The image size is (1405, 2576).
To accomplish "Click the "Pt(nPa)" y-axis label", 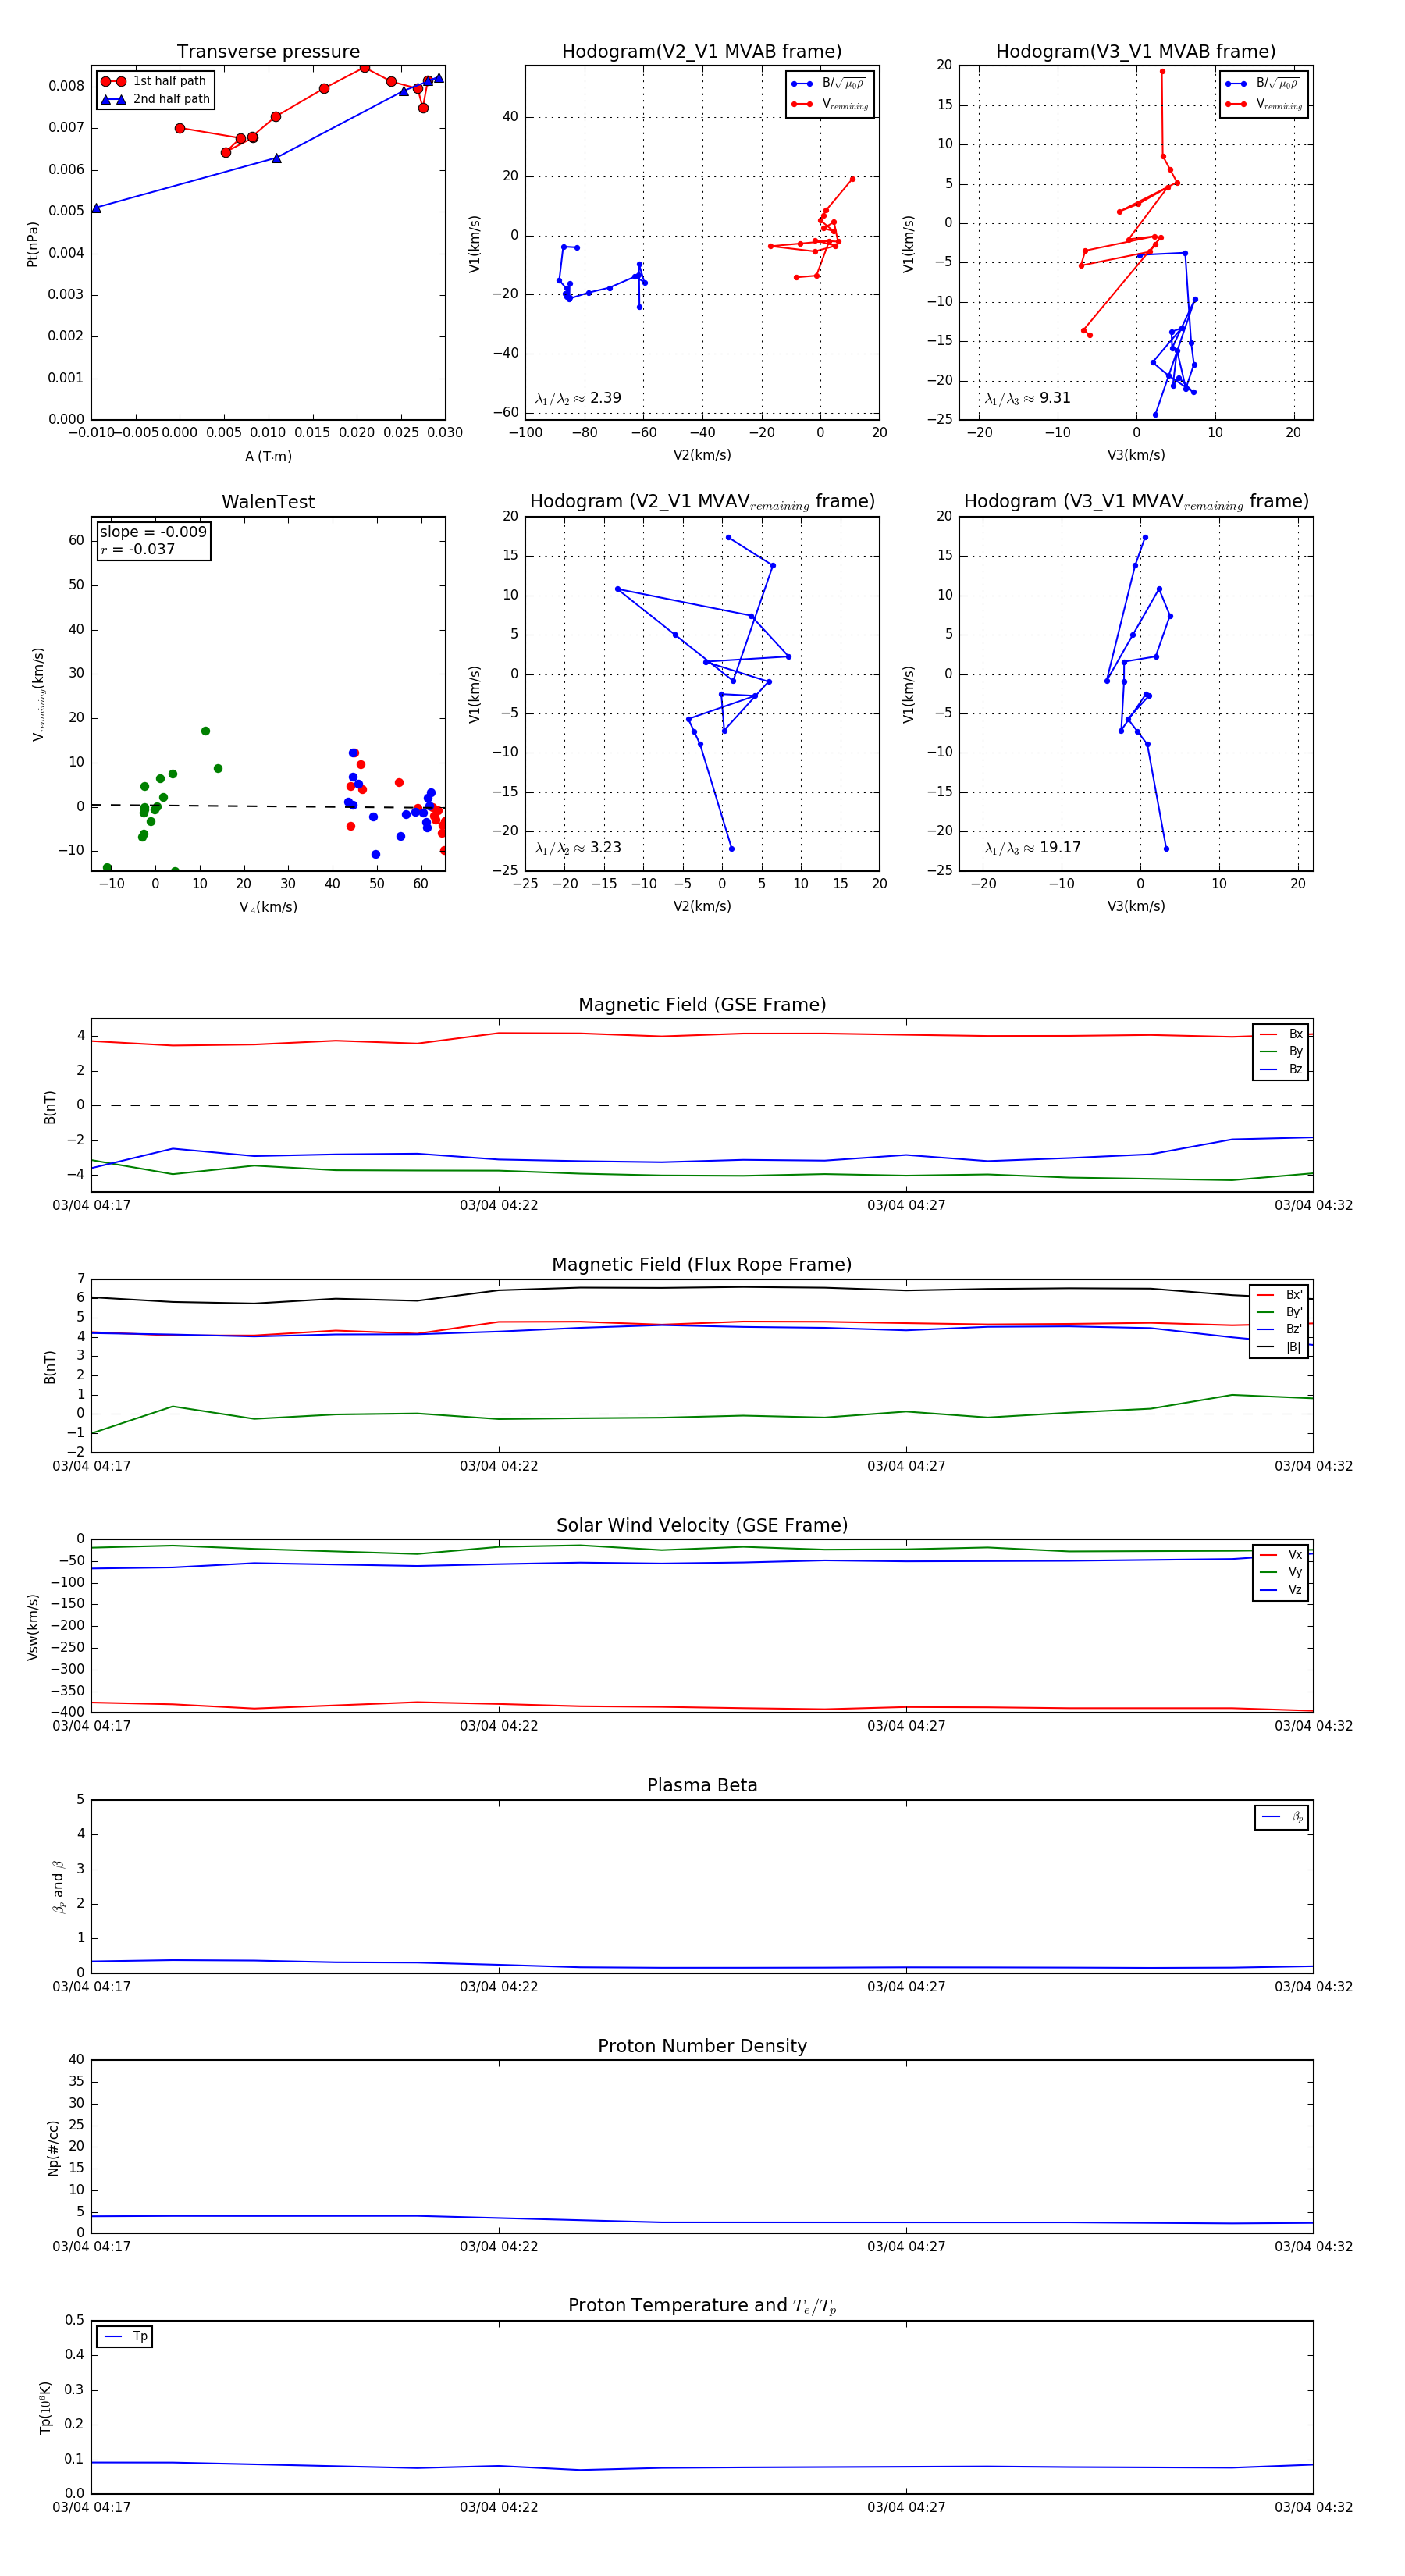I will (32, 244).
